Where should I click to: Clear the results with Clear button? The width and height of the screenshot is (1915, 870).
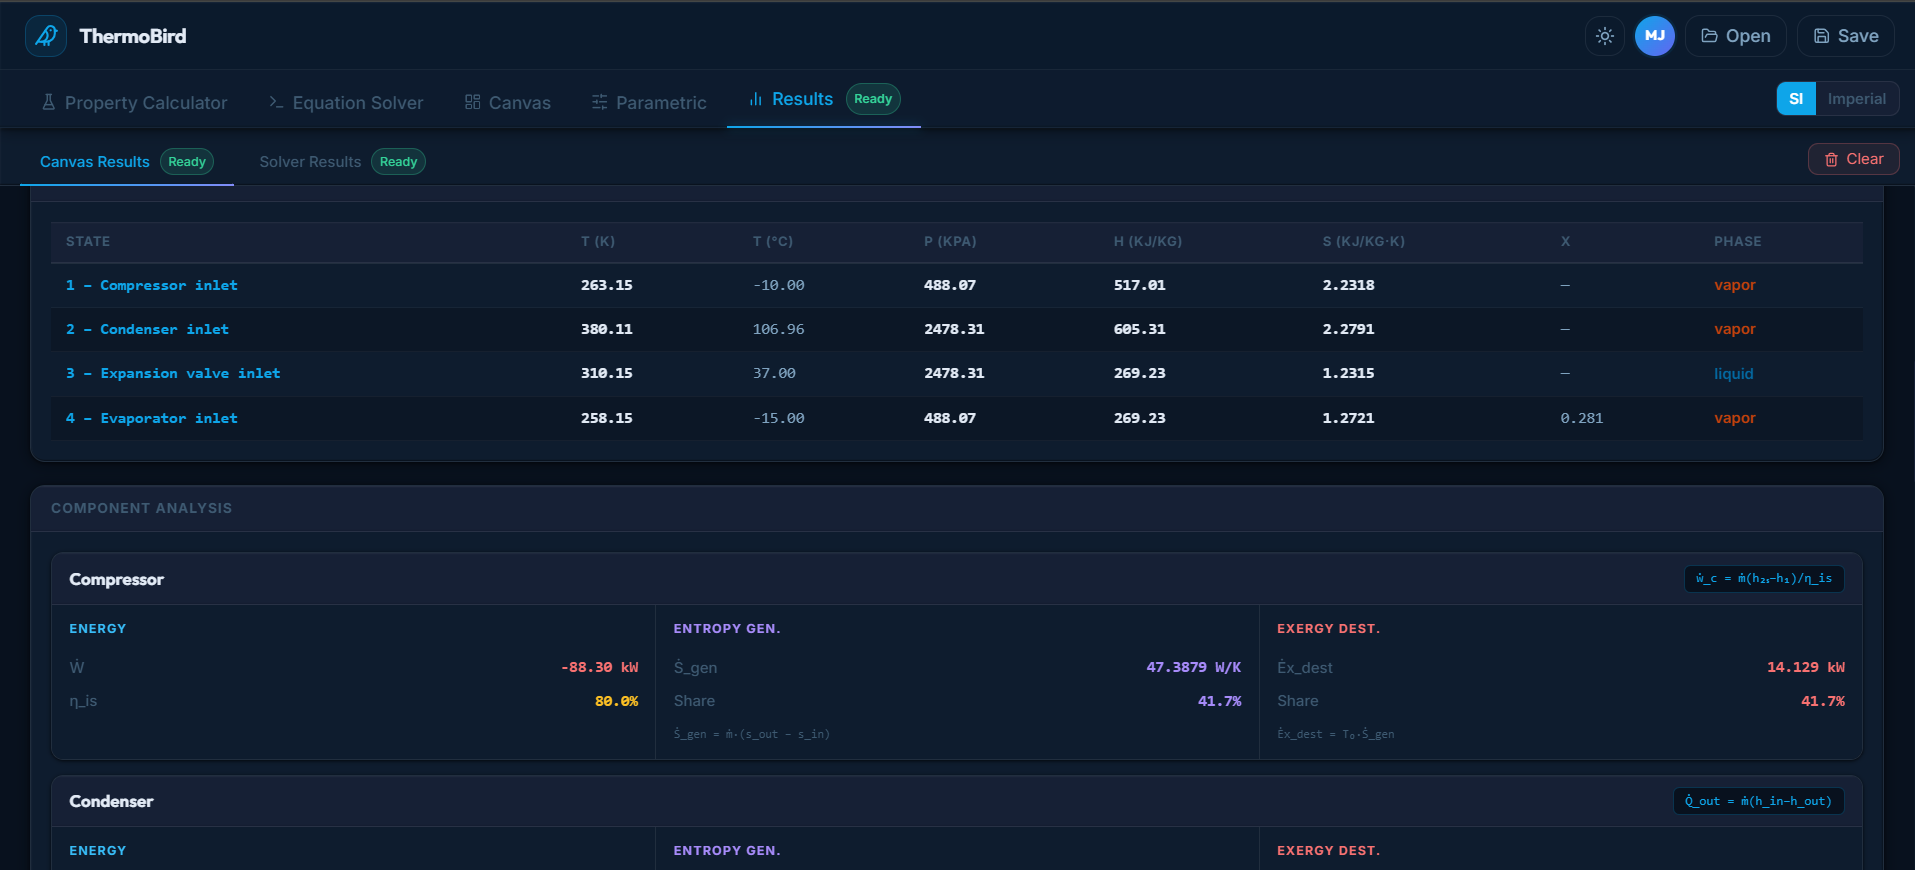[x=1853, y=159]
